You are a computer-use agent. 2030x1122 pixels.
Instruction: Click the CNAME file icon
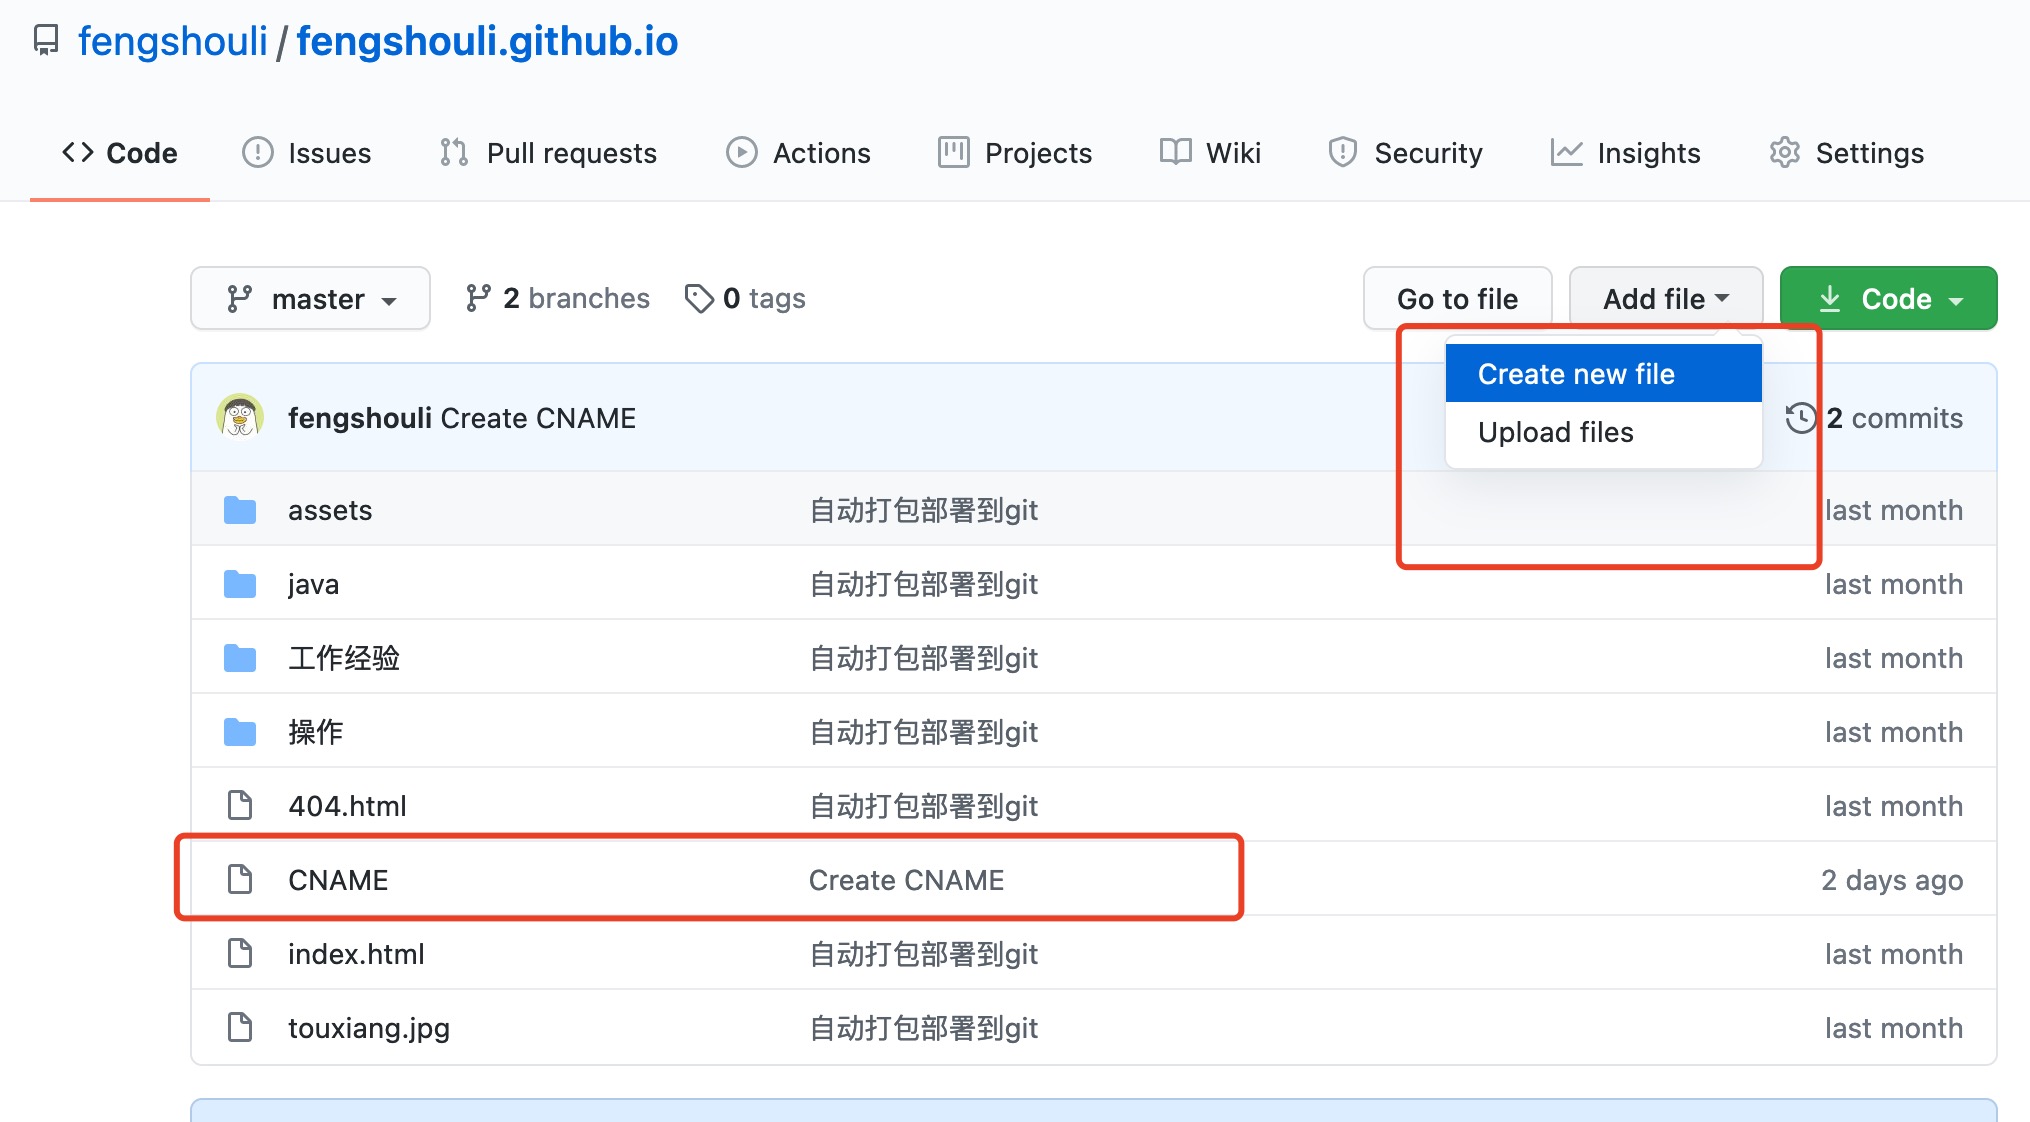click(x=240, y=879)
